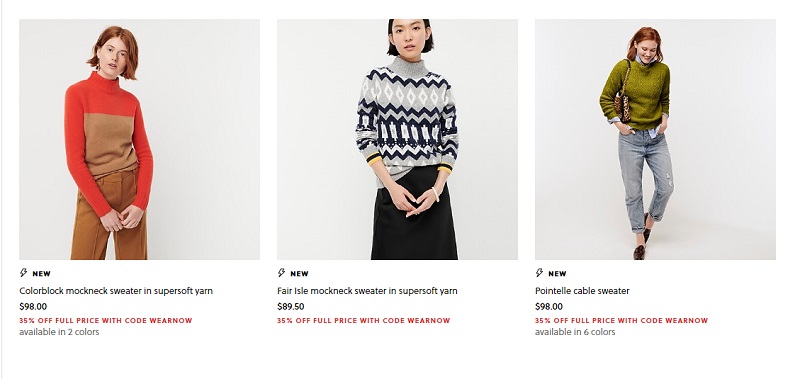Click lightning bolt icon above Colorblock sweater
Image resolution: width=800 pixels, height=379 pixels.
[x=23, y=273]
